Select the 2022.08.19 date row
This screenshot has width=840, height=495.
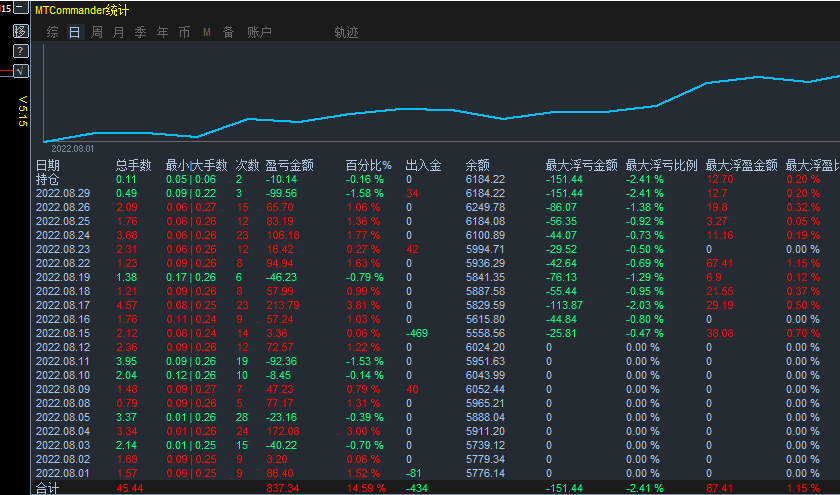tap(63, 277)
